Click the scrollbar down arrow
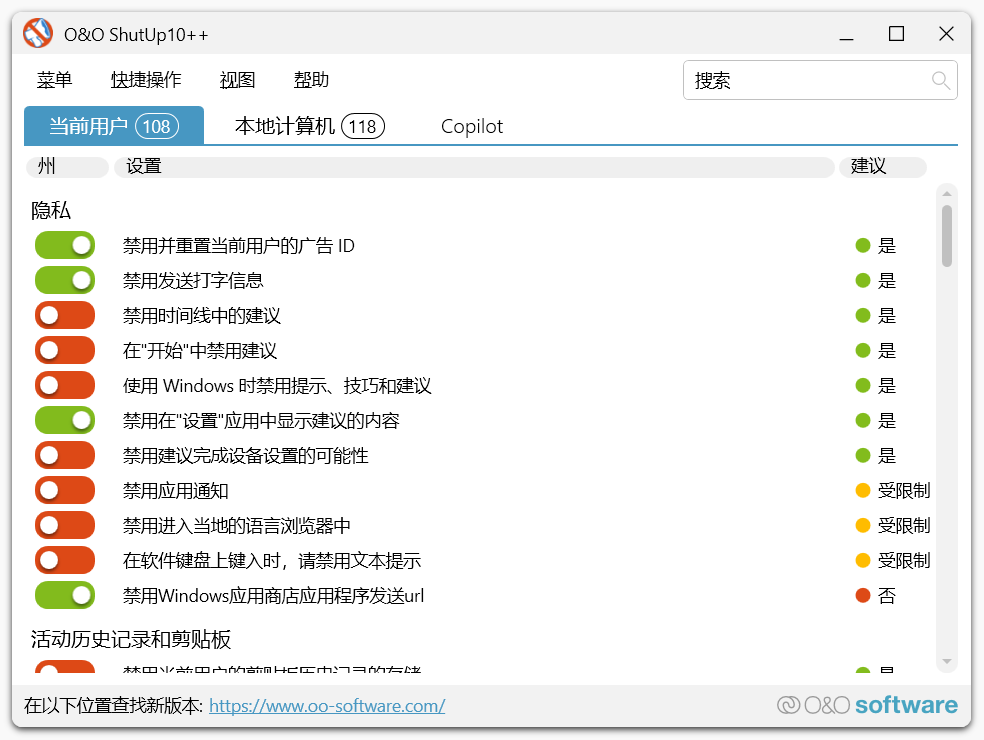Viewport: 984px width, 740px height. click(947, 662)
